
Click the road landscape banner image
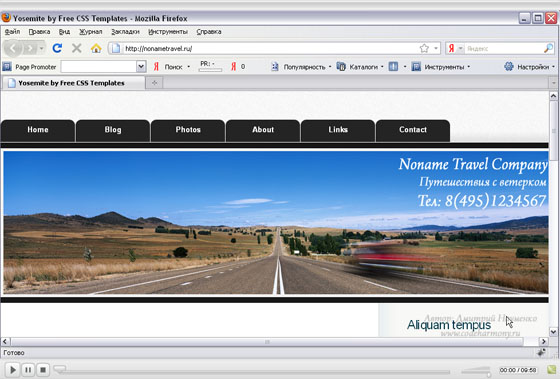tap(276, 223)
